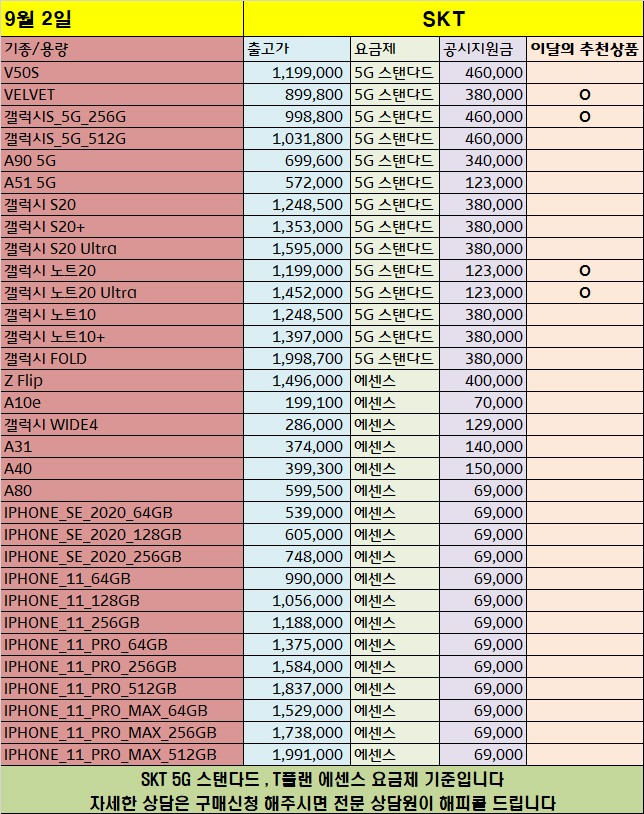Click the recommended circle mark for VELVET
644x814 pixels.
pyautogui.click(x=585, y=95)
